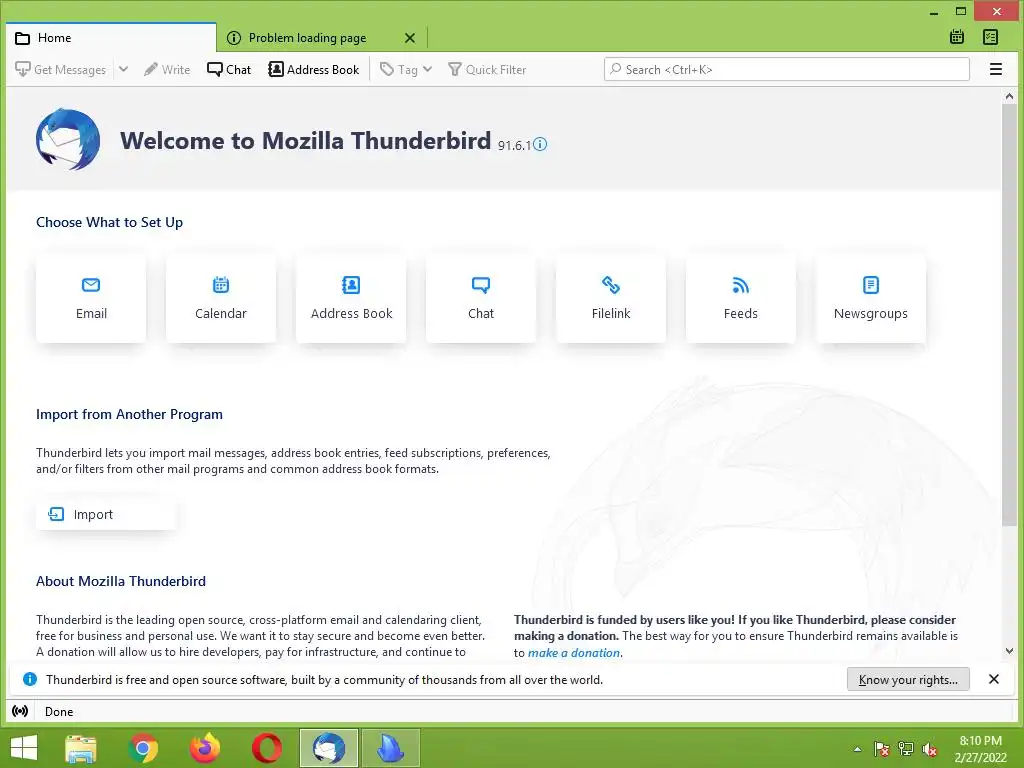Screen dimensions: 1024x768
Task: Dismiss the open source notification bar
Action: tap(993, 679)
